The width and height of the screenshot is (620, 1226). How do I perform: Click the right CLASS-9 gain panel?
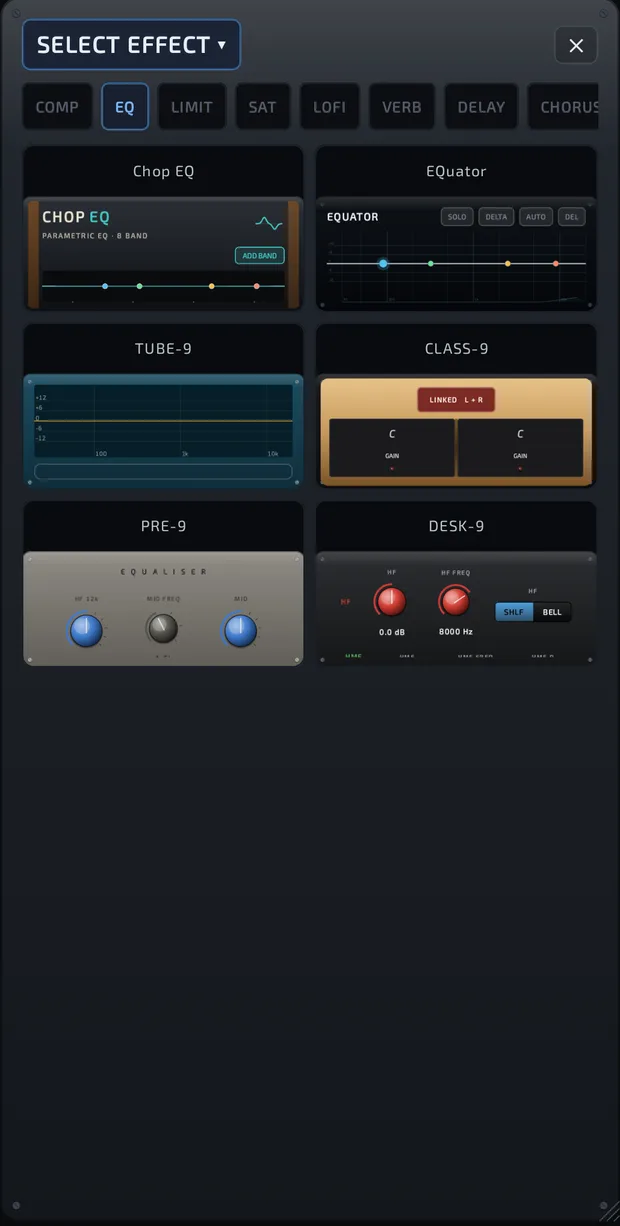point(520,447)
